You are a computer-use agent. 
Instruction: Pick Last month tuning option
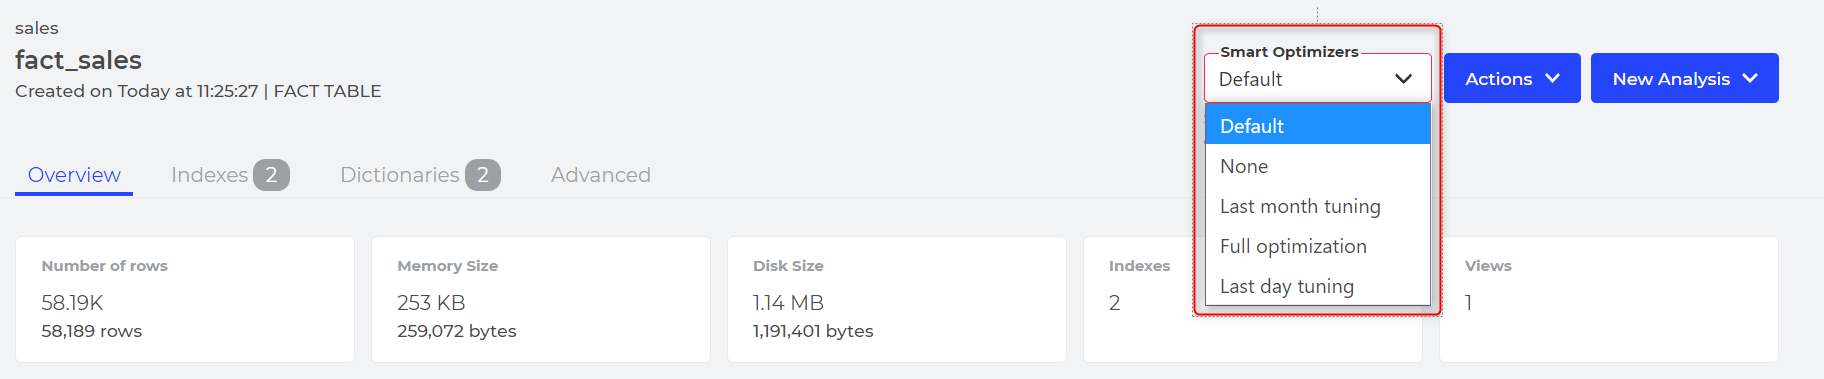point(1318,206)
